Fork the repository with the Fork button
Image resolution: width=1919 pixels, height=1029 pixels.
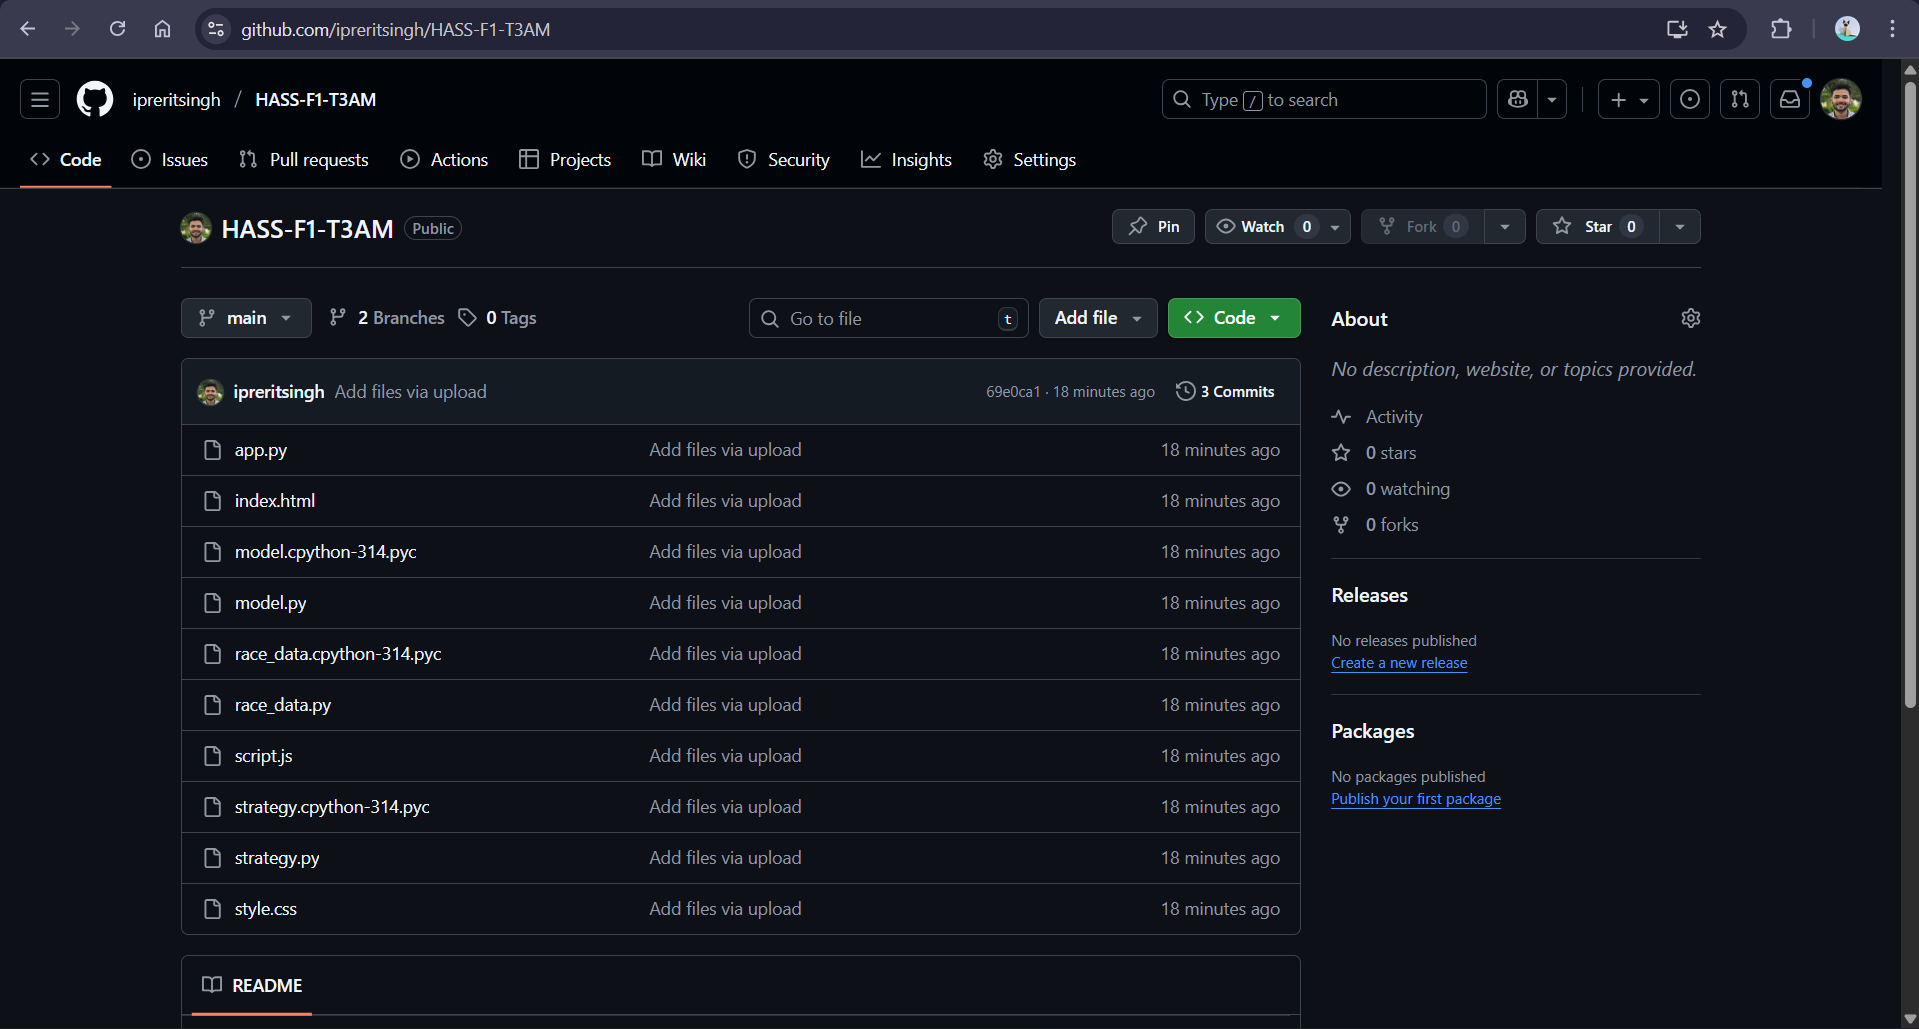pos(1422,227)
